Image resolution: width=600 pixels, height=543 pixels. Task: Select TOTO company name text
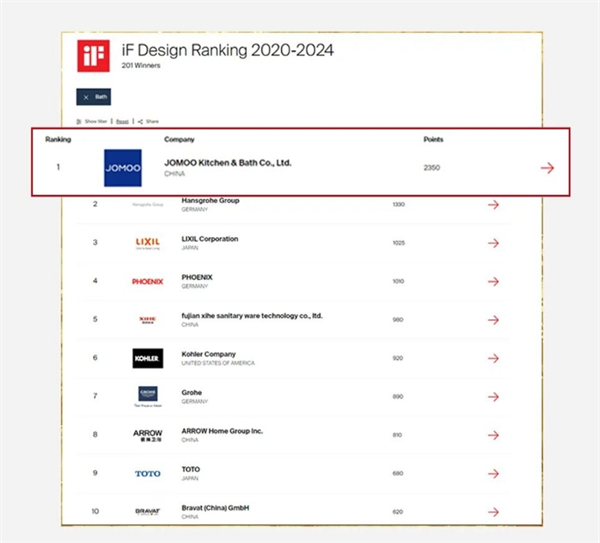pyautogui.click(x=191, y=470)
